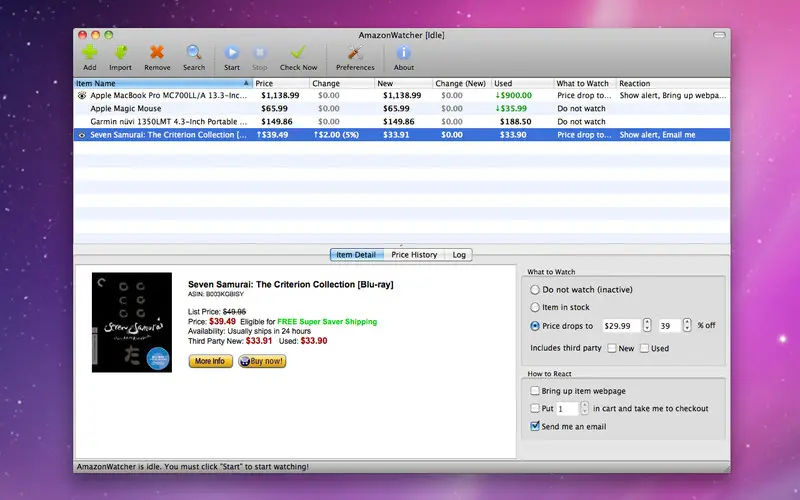Click the What to Watch column header
800x500 pixels.
[x=585, y=83]
